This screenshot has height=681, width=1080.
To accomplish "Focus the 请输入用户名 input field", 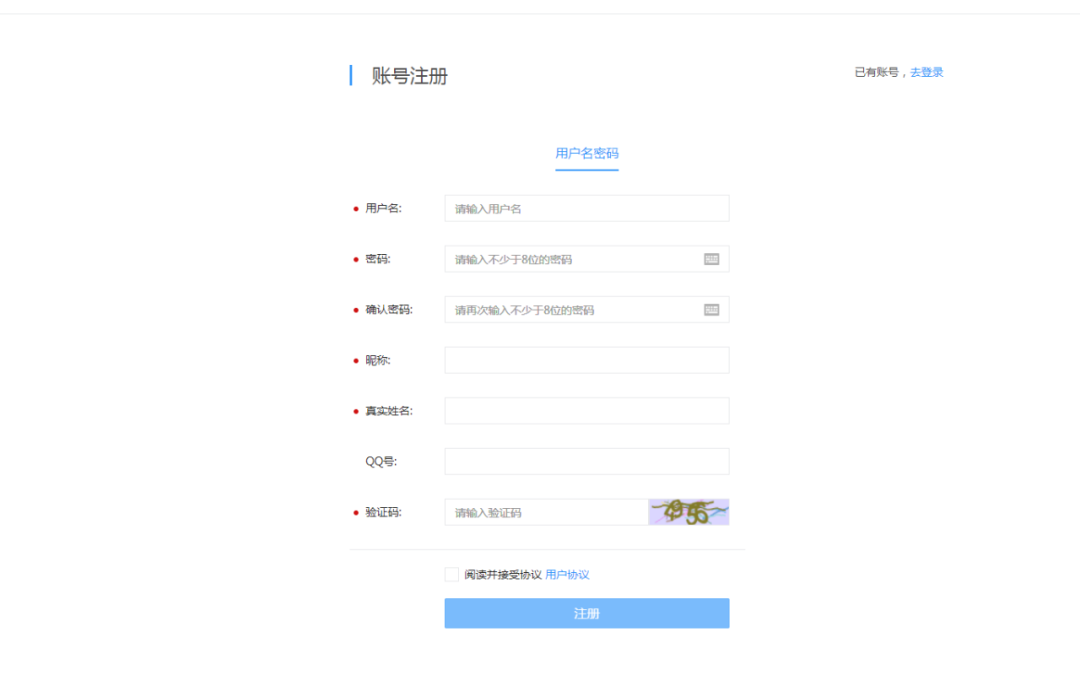I will click(x=587, y=209).
